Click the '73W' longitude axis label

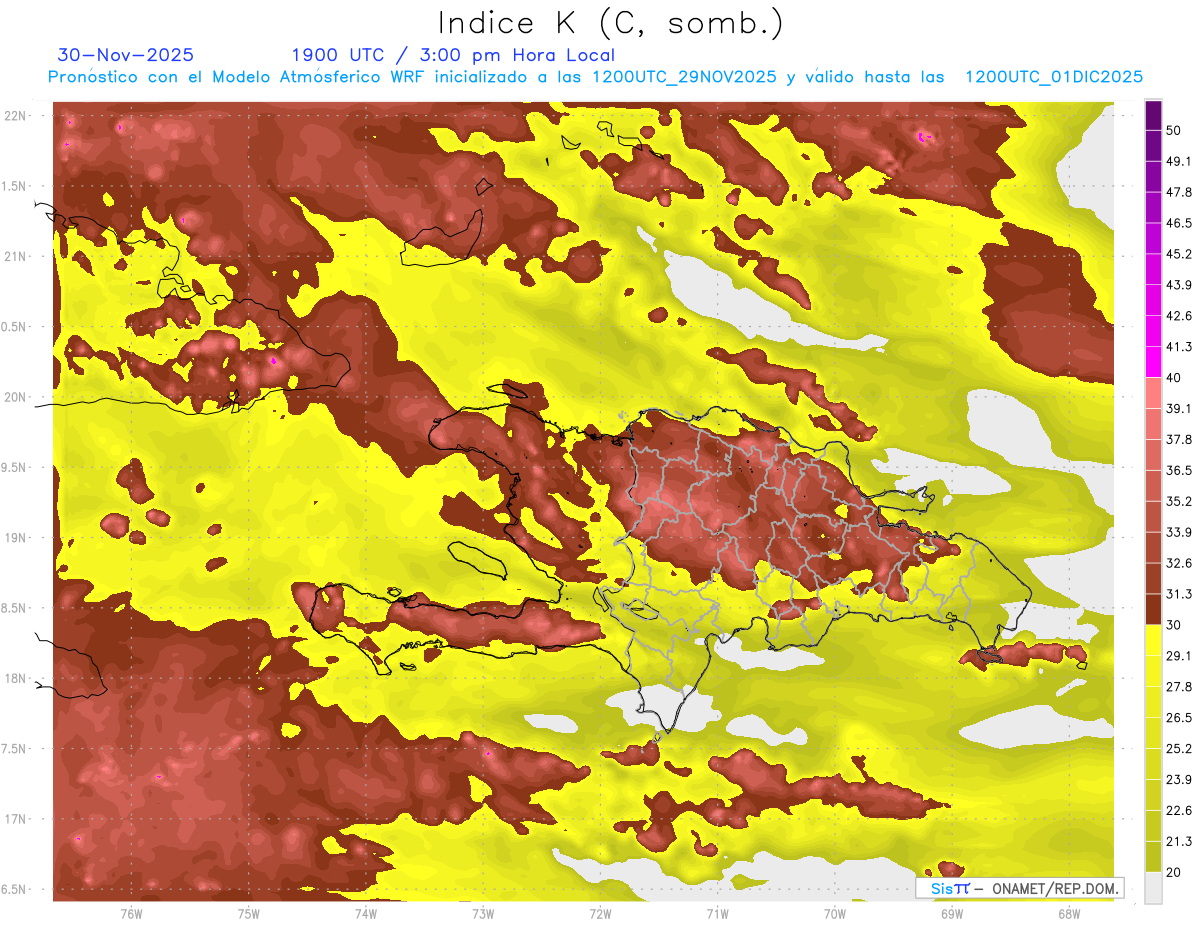coord(483,914)
